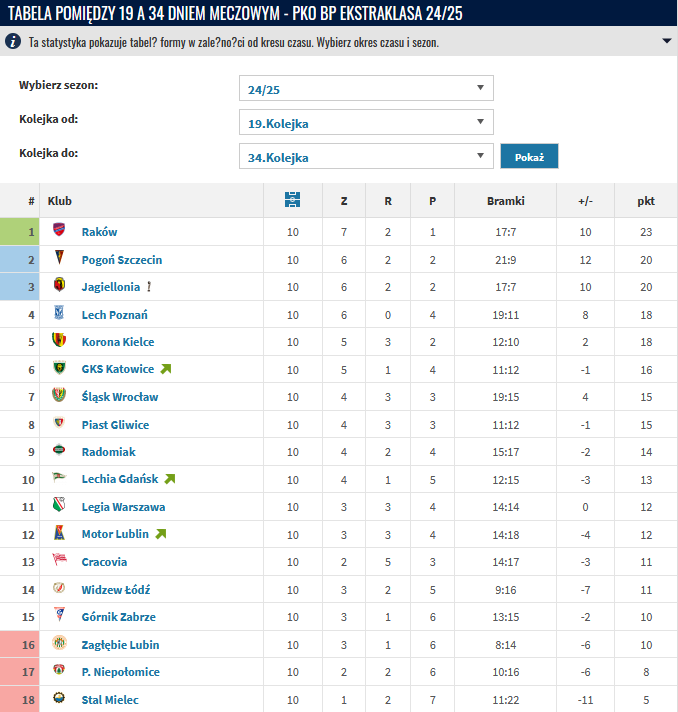
Task: Click the info icon in the description bar
Action: coord(13,42)
